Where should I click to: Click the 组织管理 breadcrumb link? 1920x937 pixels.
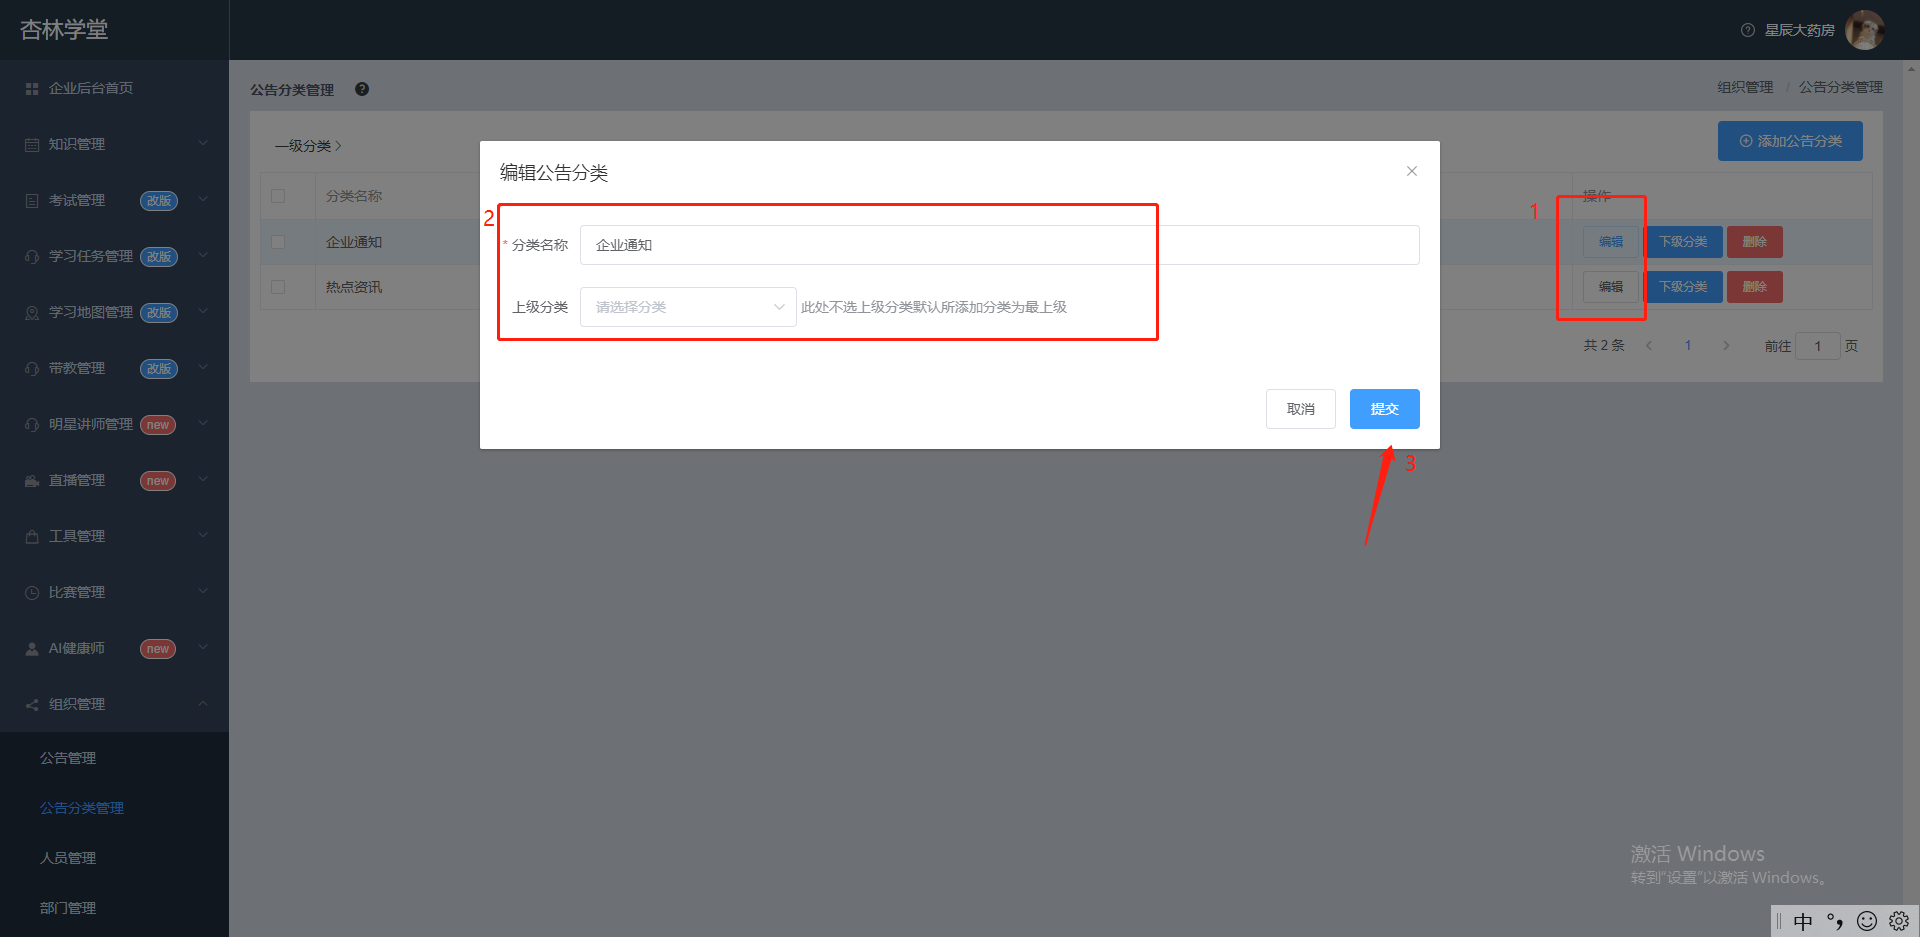(1745, 88)
